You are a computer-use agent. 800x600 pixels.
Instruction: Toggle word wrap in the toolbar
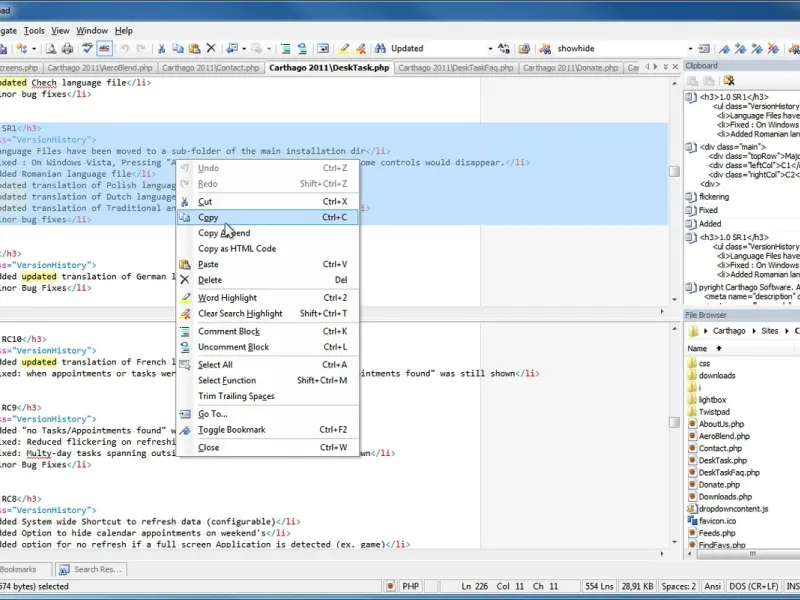pyautogui.click(x=323, y=48)
